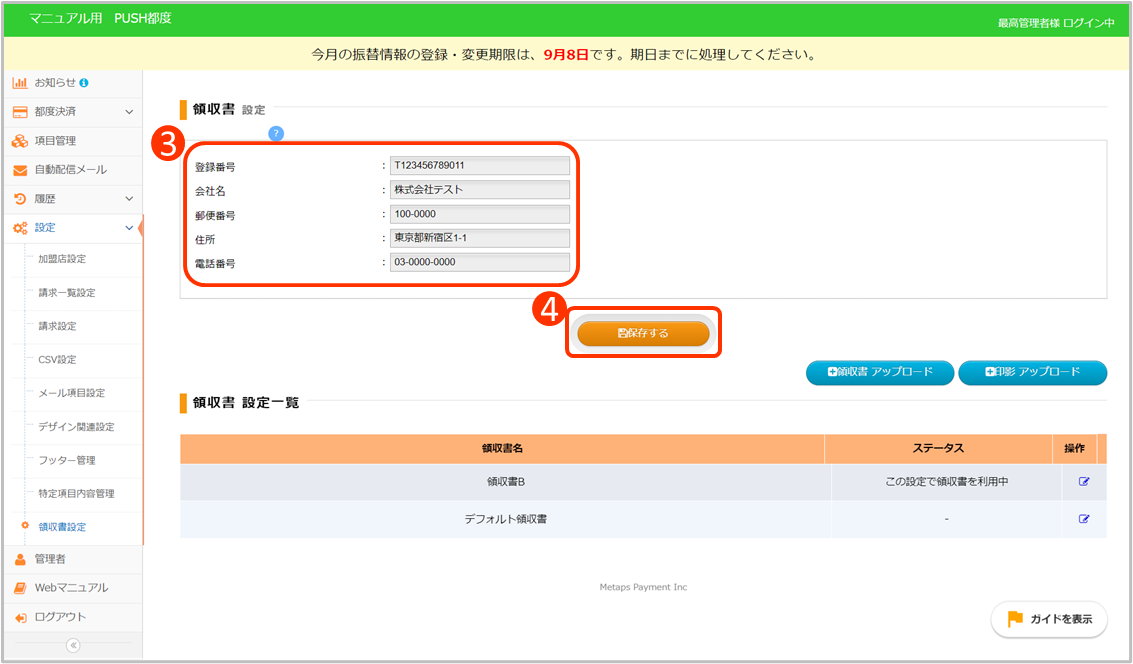The width and height of the screenshot is (1133, 664).
Task: Focus the 電話番号 text field
Action: (480, 262)
